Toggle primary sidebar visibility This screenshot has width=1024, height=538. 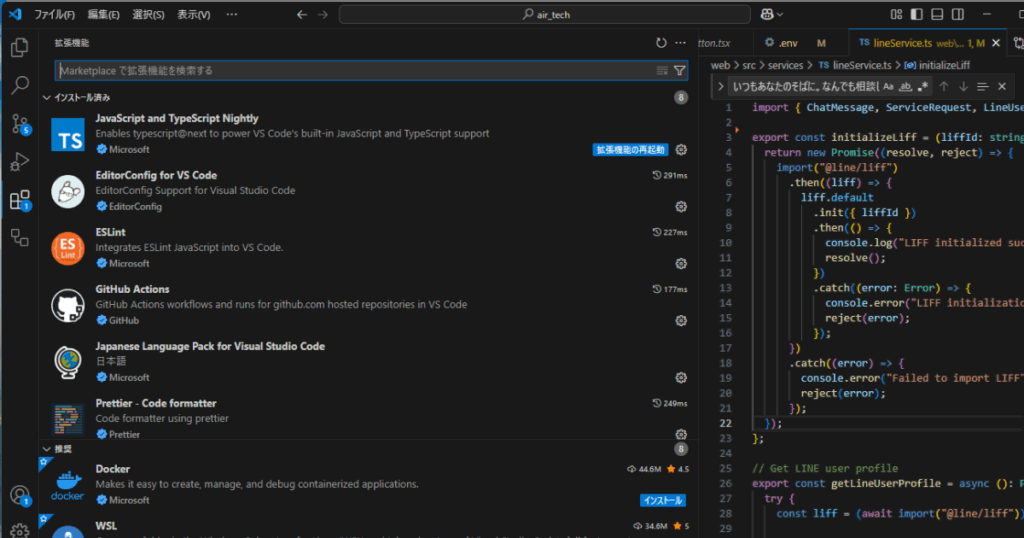click(917, 14)
